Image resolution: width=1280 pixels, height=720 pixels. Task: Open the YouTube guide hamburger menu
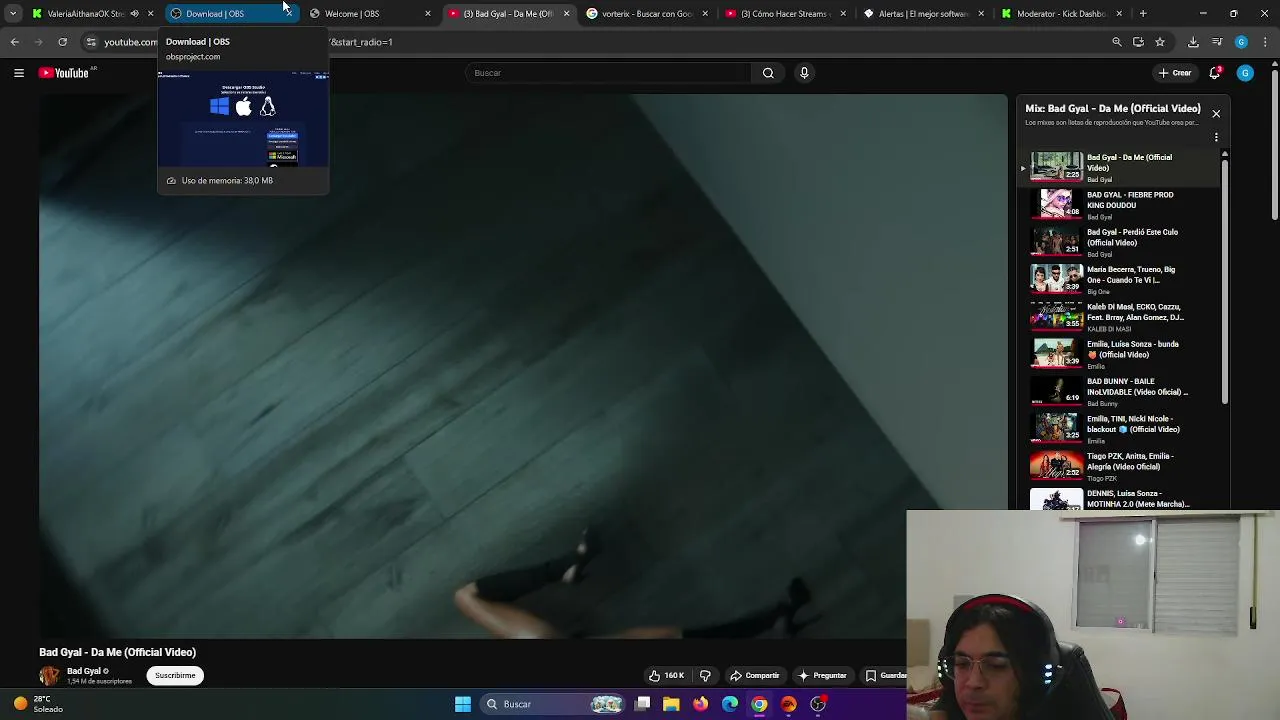click(x=18, y=73)
